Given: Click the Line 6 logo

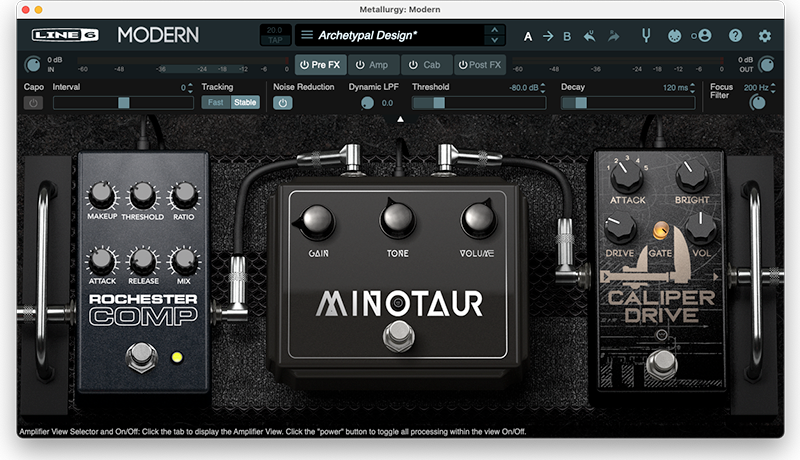Looking at the screenshot, I should (65, 35).
